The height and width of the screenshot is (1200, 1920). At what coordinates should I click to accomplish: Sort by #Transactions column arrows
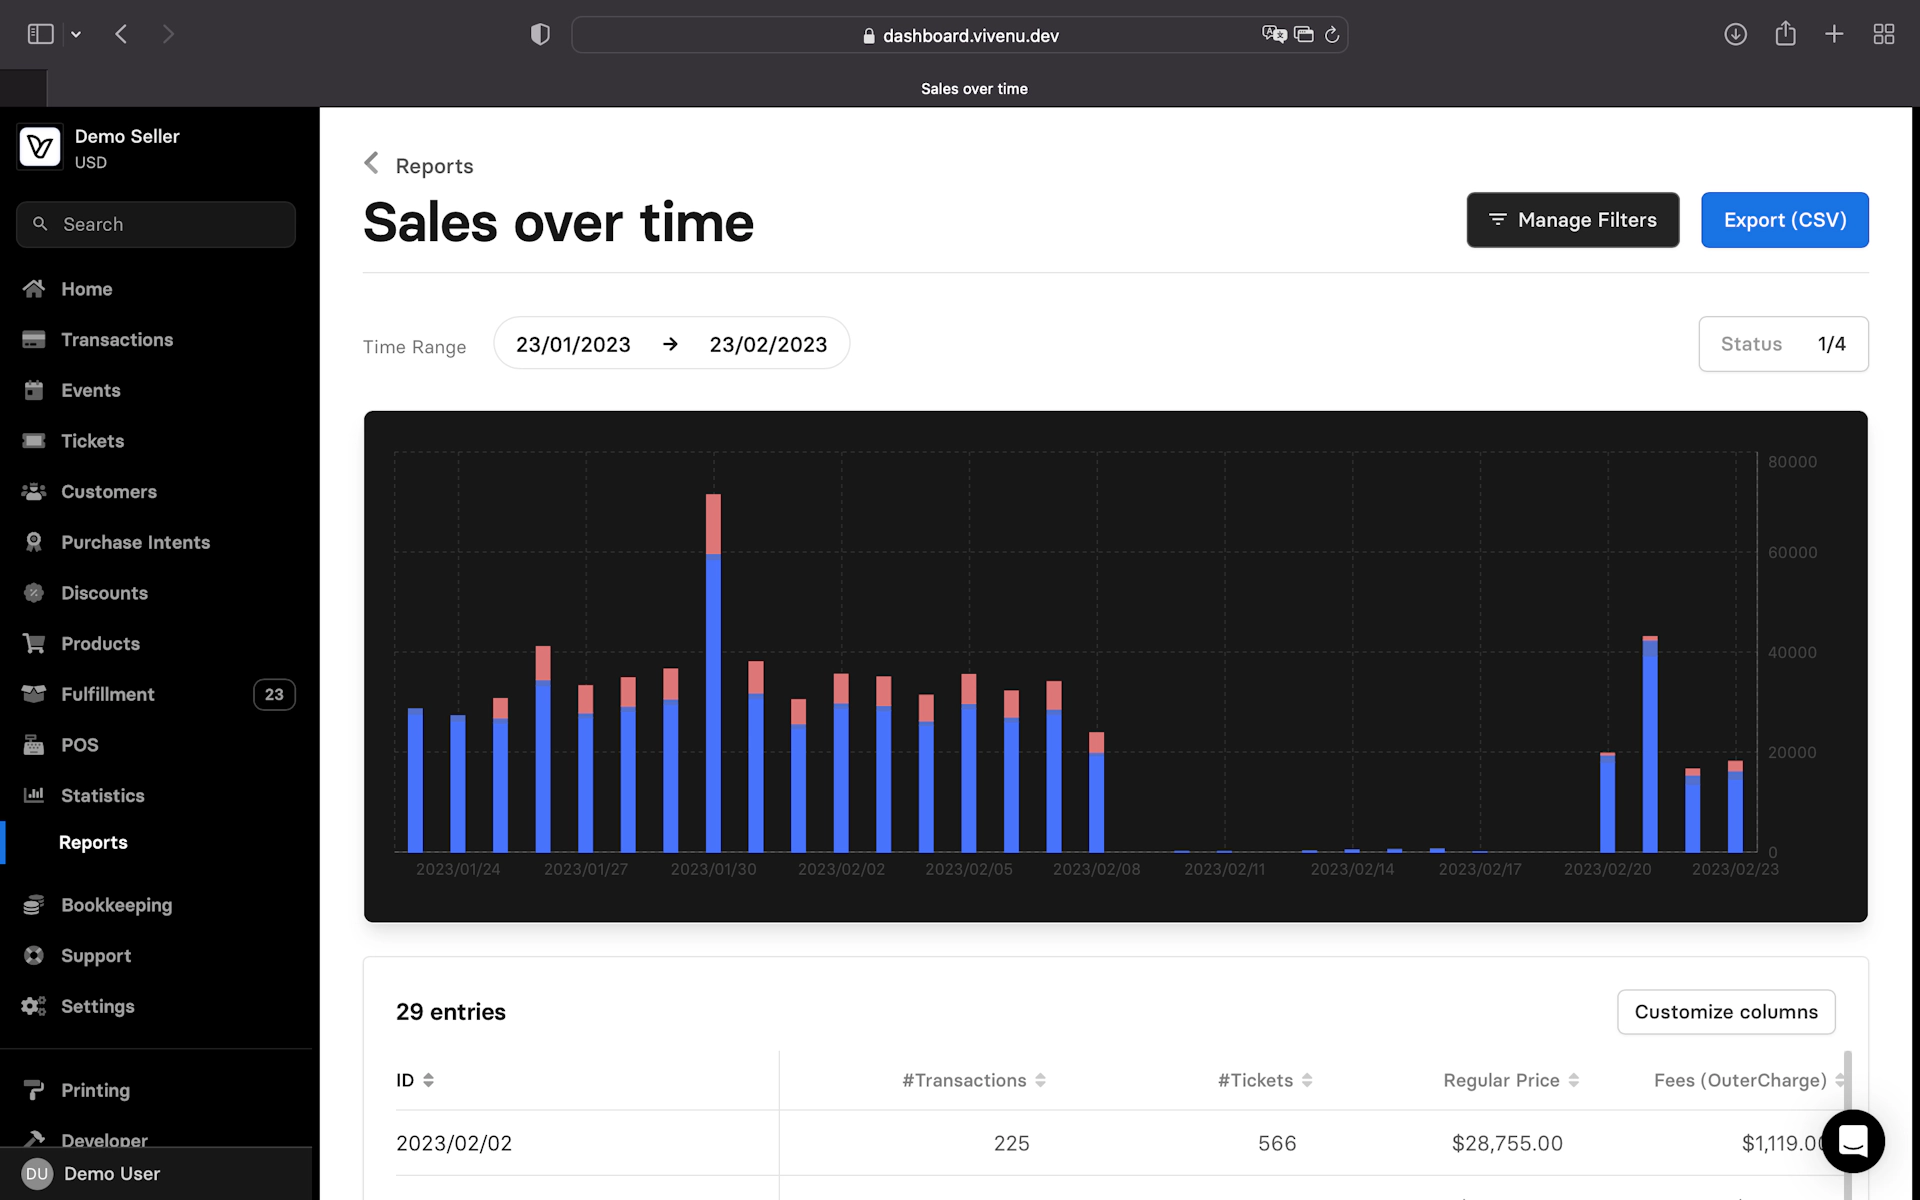click(1040, 1080)
